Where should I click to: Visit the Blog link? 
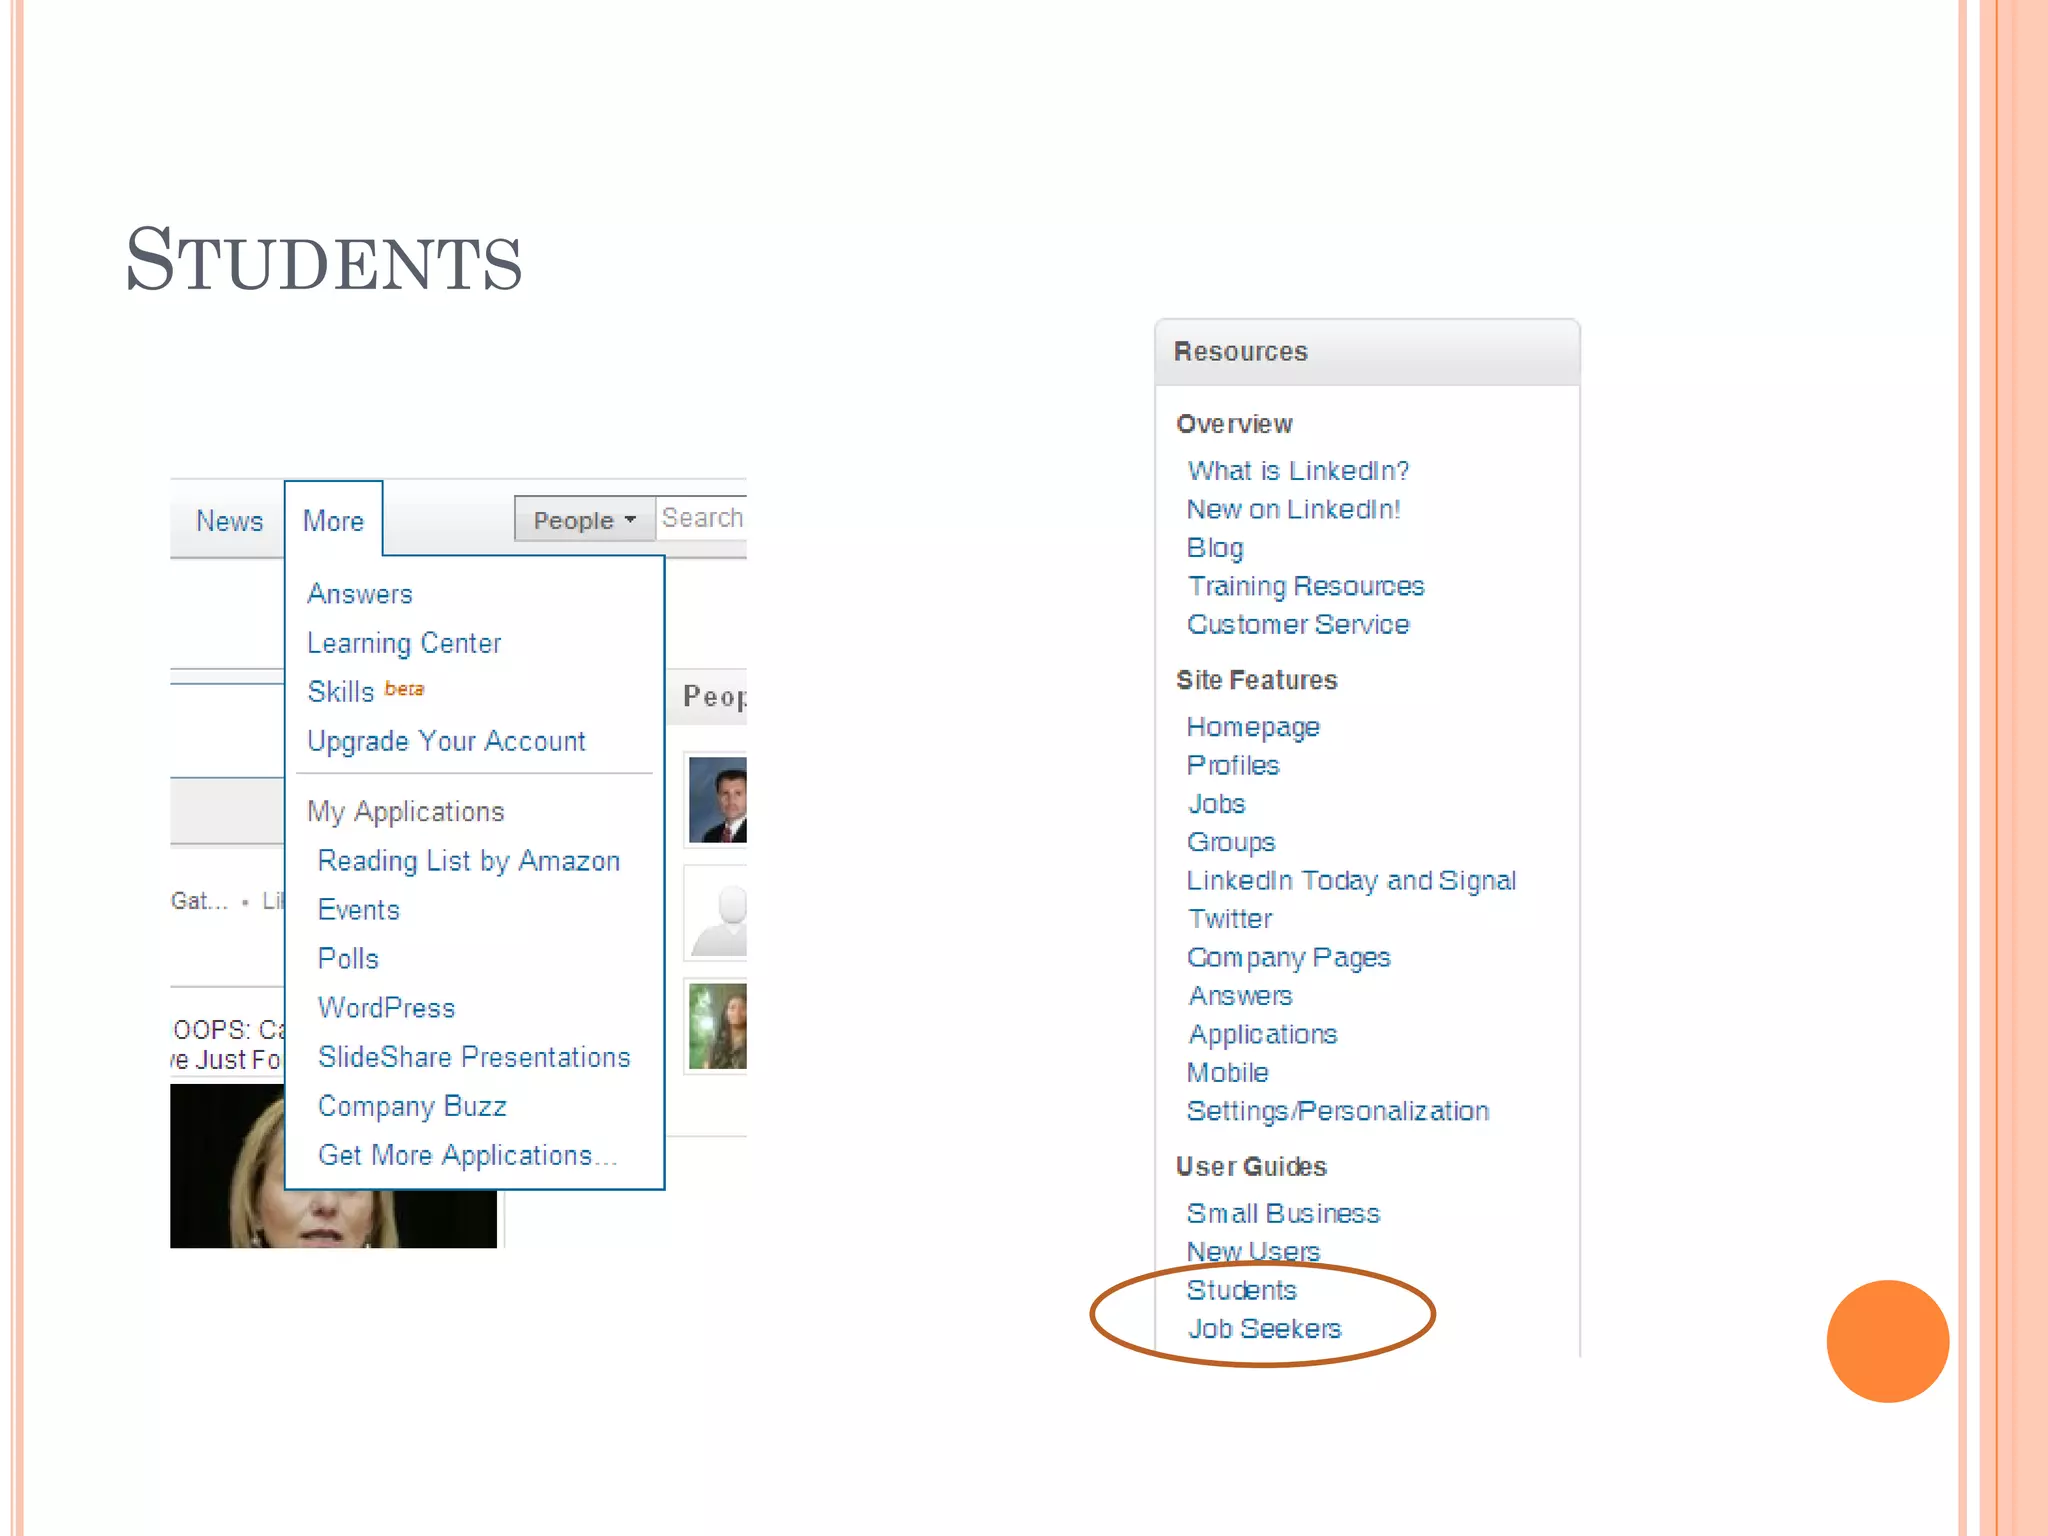tap(1215, 548)
